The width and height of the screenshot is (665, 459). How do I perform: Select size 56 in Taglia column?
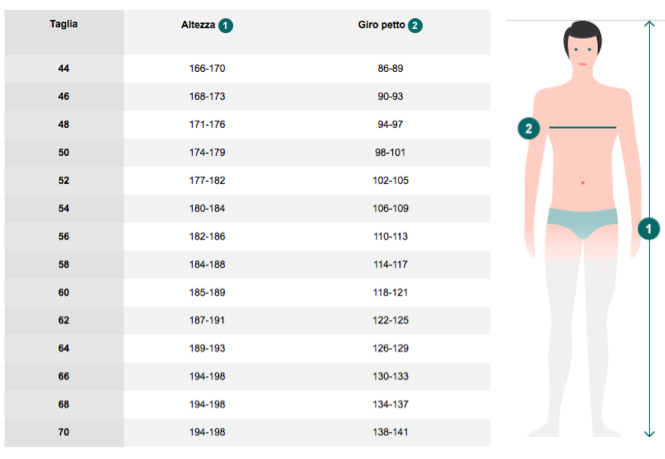tap(64, 237)
